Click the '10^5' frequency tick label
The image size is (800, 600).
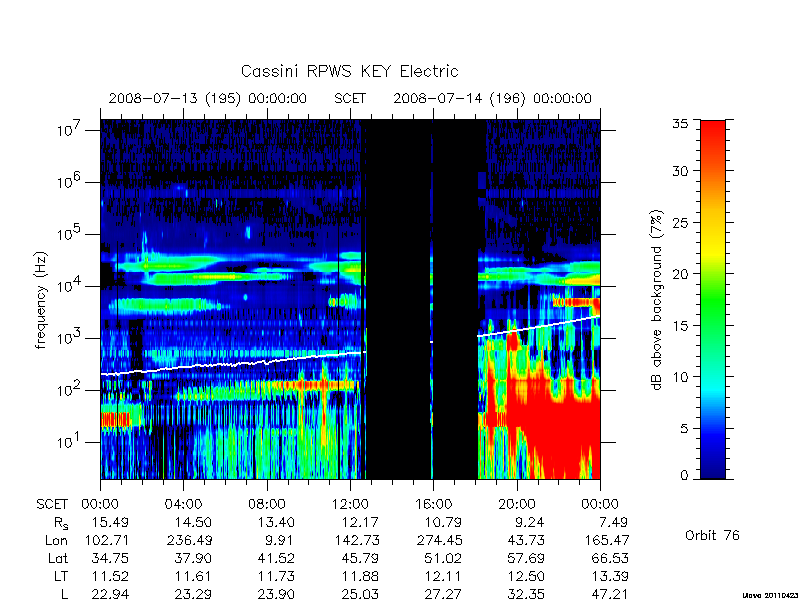(70, 233)
